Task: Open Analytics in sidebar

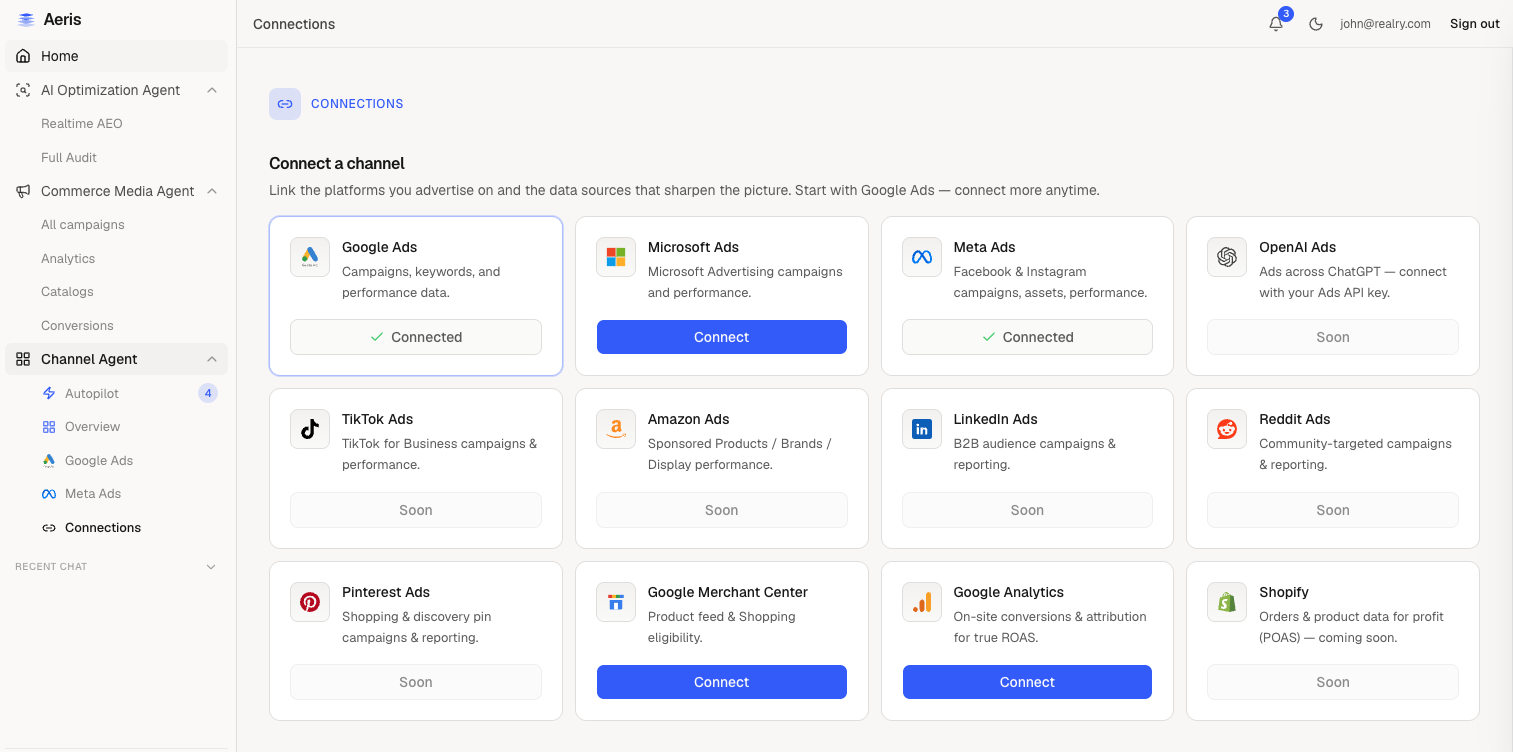Action: pos(68,259)
